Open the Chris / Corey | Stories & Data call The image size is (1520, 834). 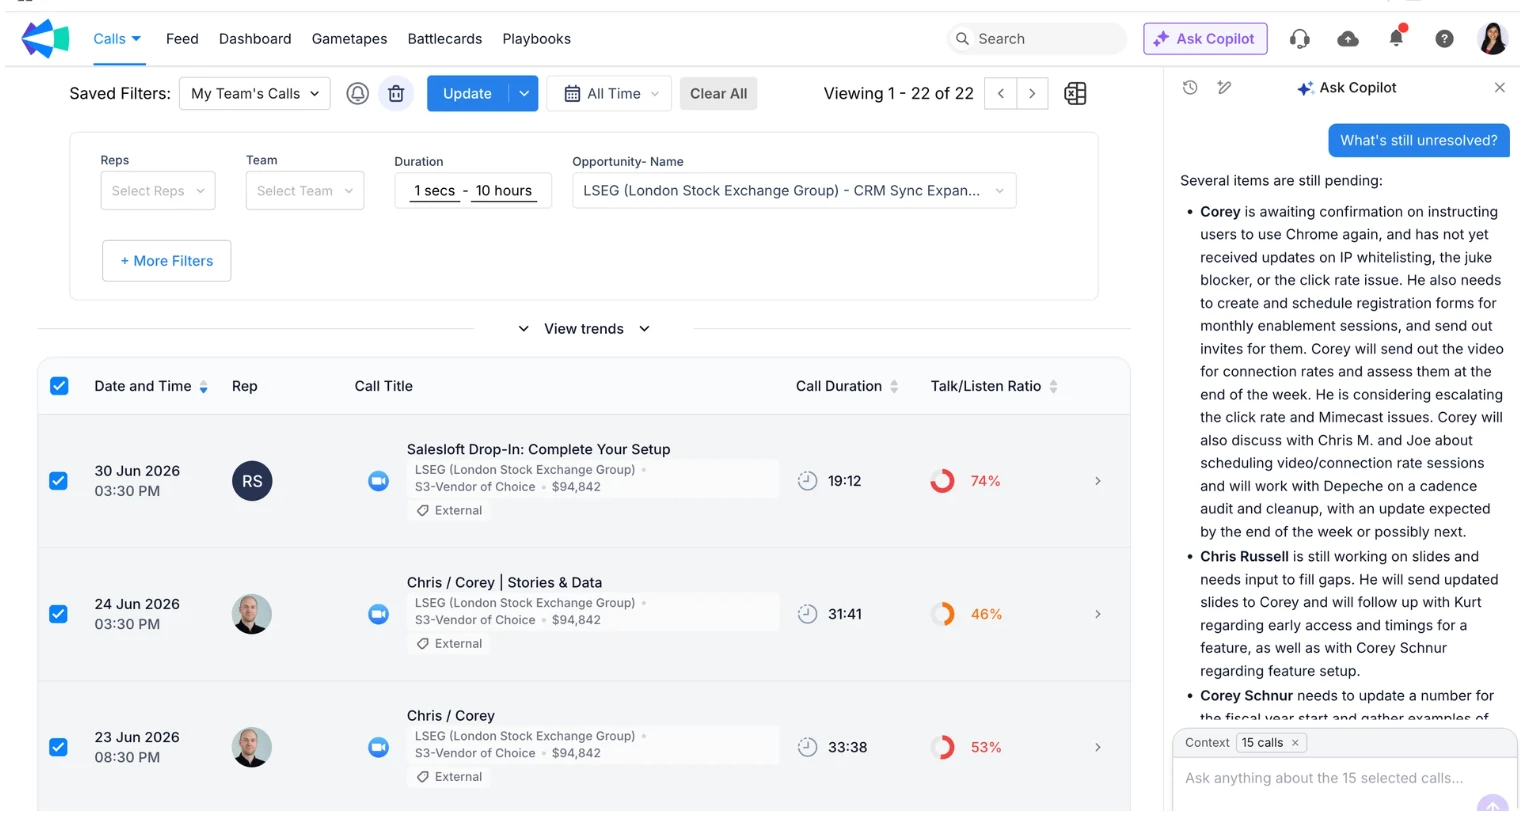tap(504, 583)
